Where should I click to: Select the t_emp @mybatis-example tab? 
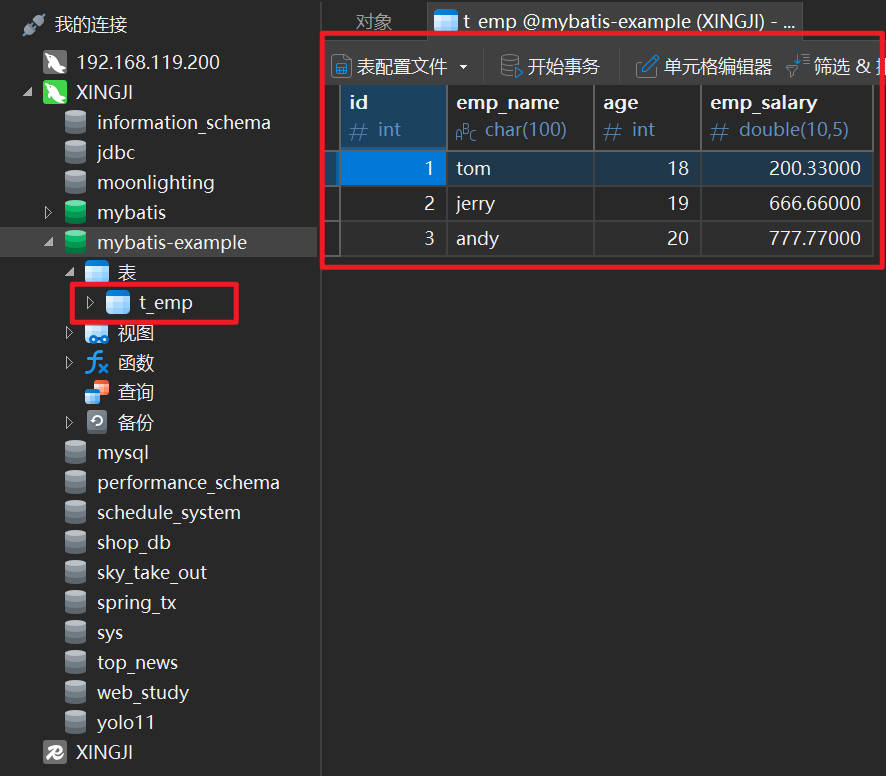tap(615, 22)
